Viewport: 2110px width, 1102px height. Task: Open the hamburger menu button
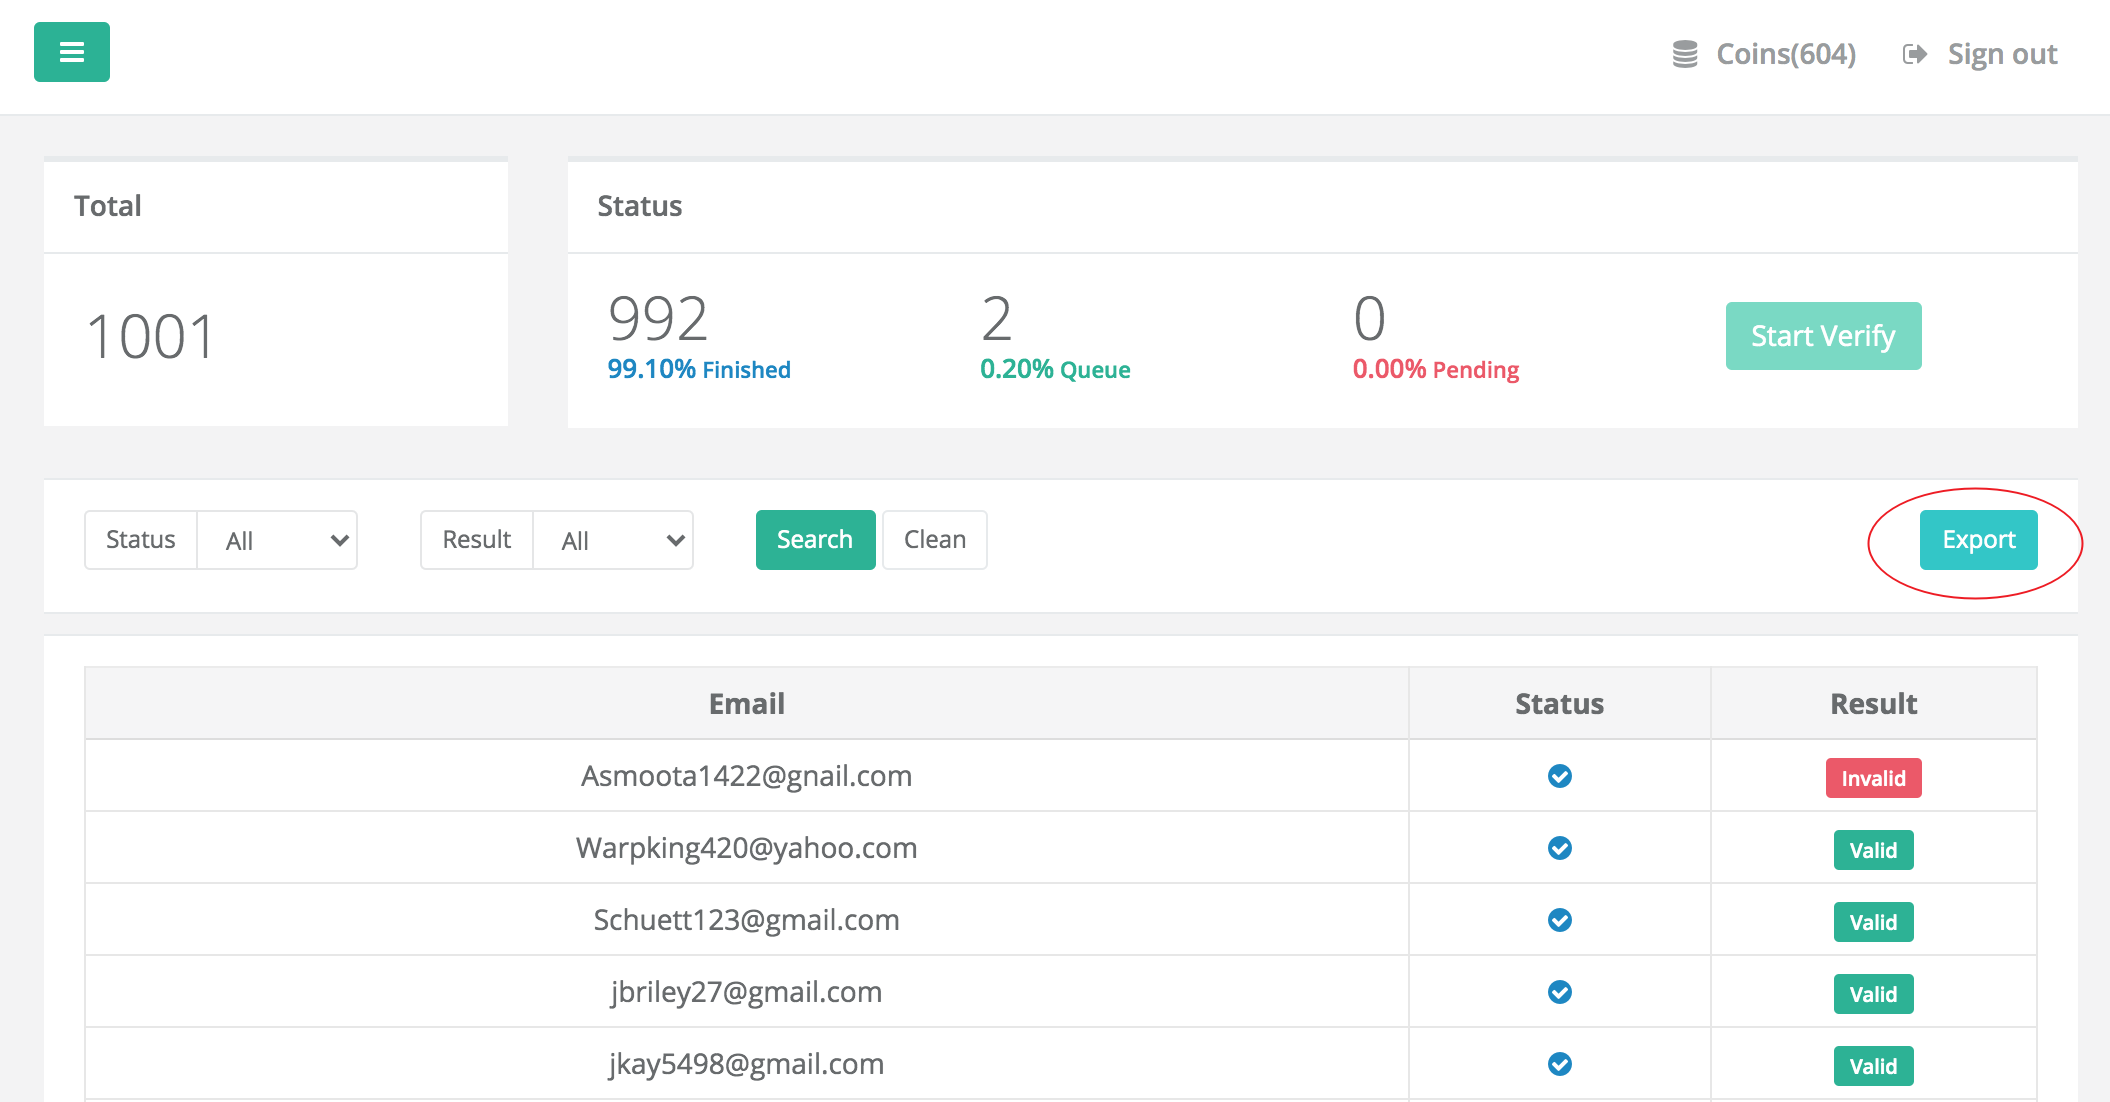(72, 52)
